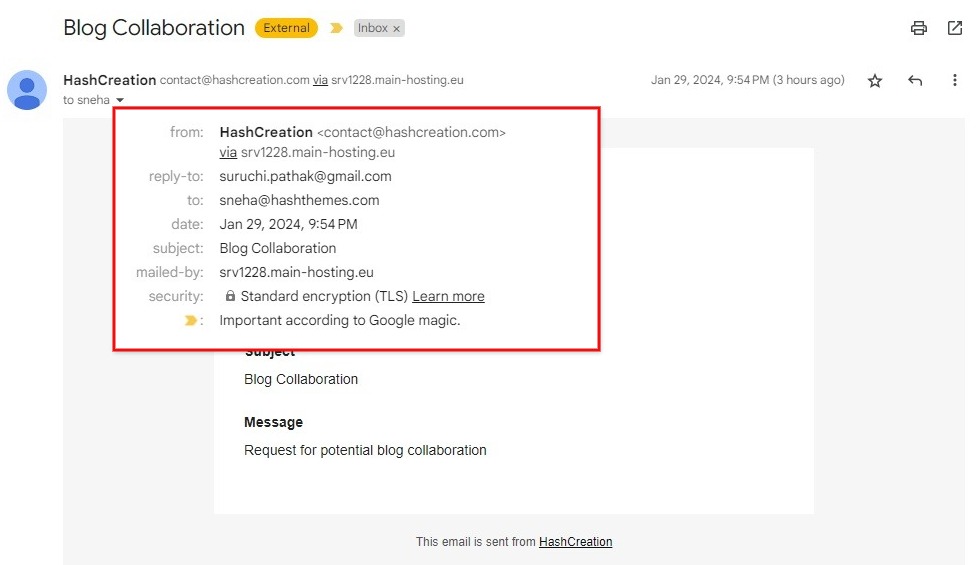Remove the Inbox label with its x
Viewport: 980px width, 565px height.
pyautogui.click(x=396, y=29)
